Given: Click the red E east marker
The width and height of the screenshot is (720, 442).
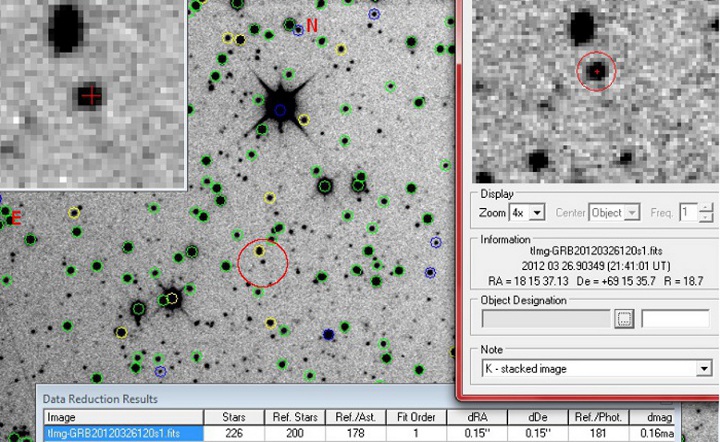Looking at the screenshot, I should tap(16, 218).
